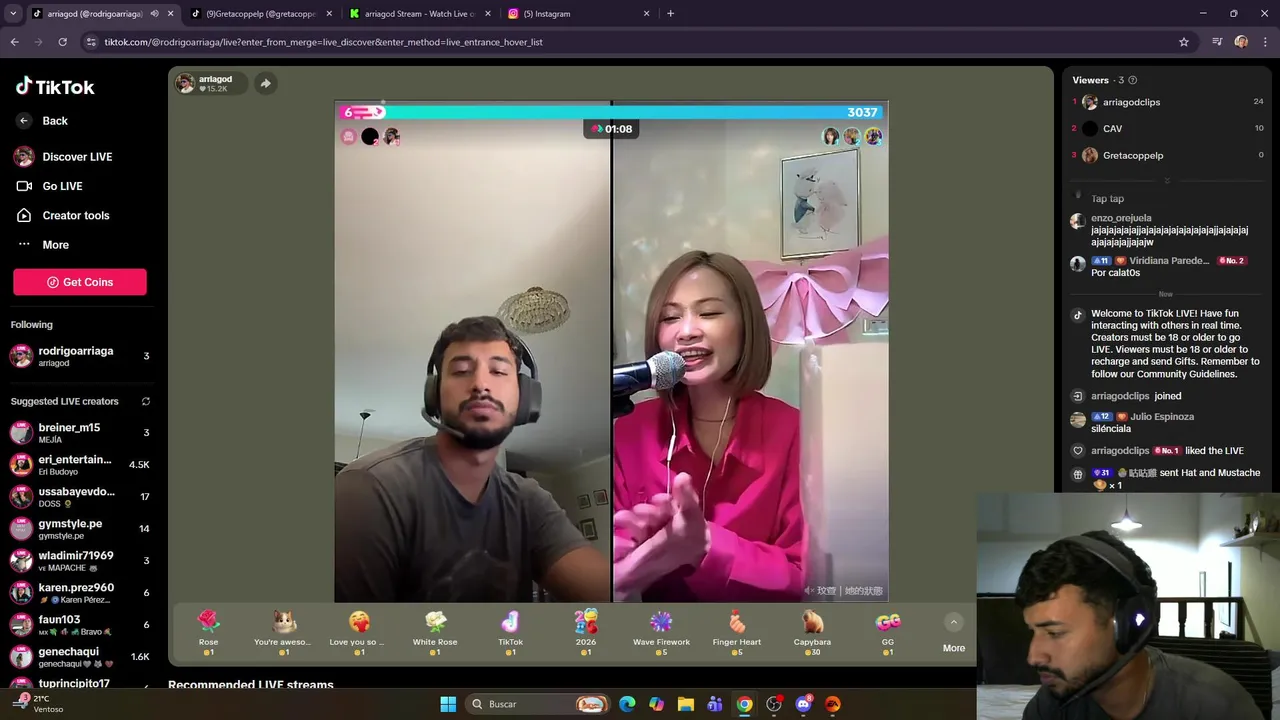1280x720 pixels.
Task: Refresh Suggested LIVE creators list
Action: click(146, 402)
